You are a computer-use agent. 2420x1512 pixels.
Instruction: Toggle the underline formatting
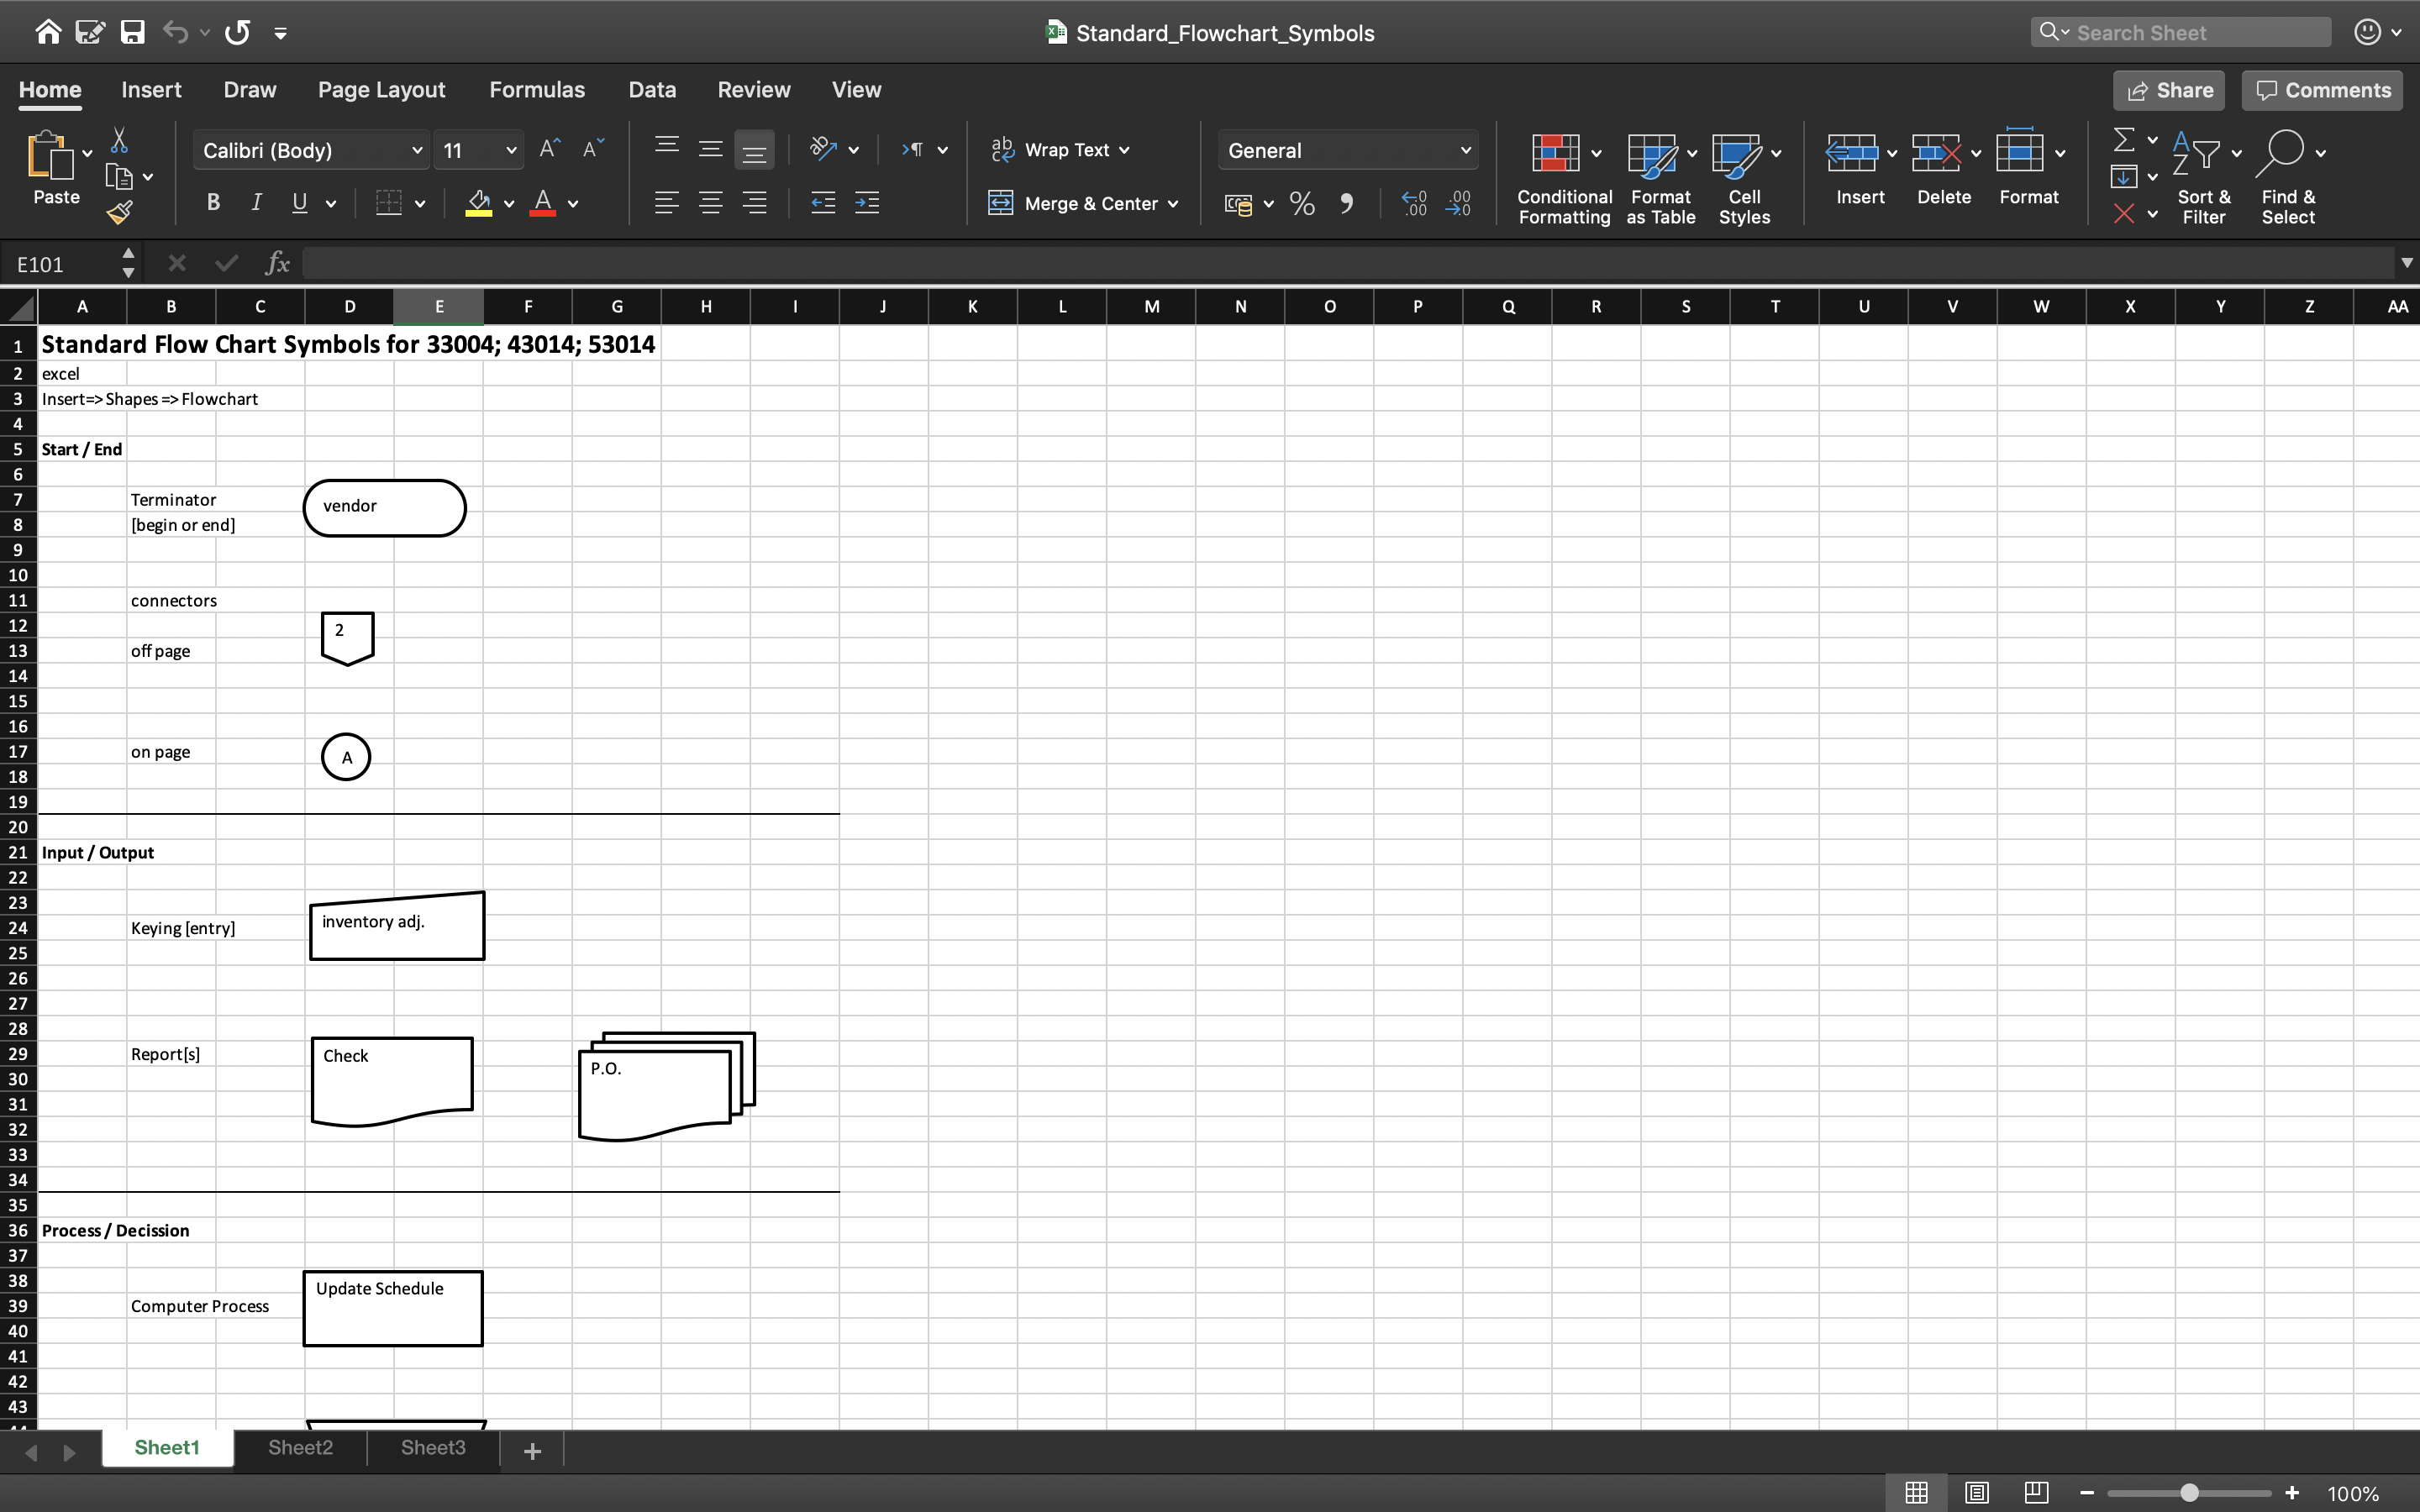(300, 203)
